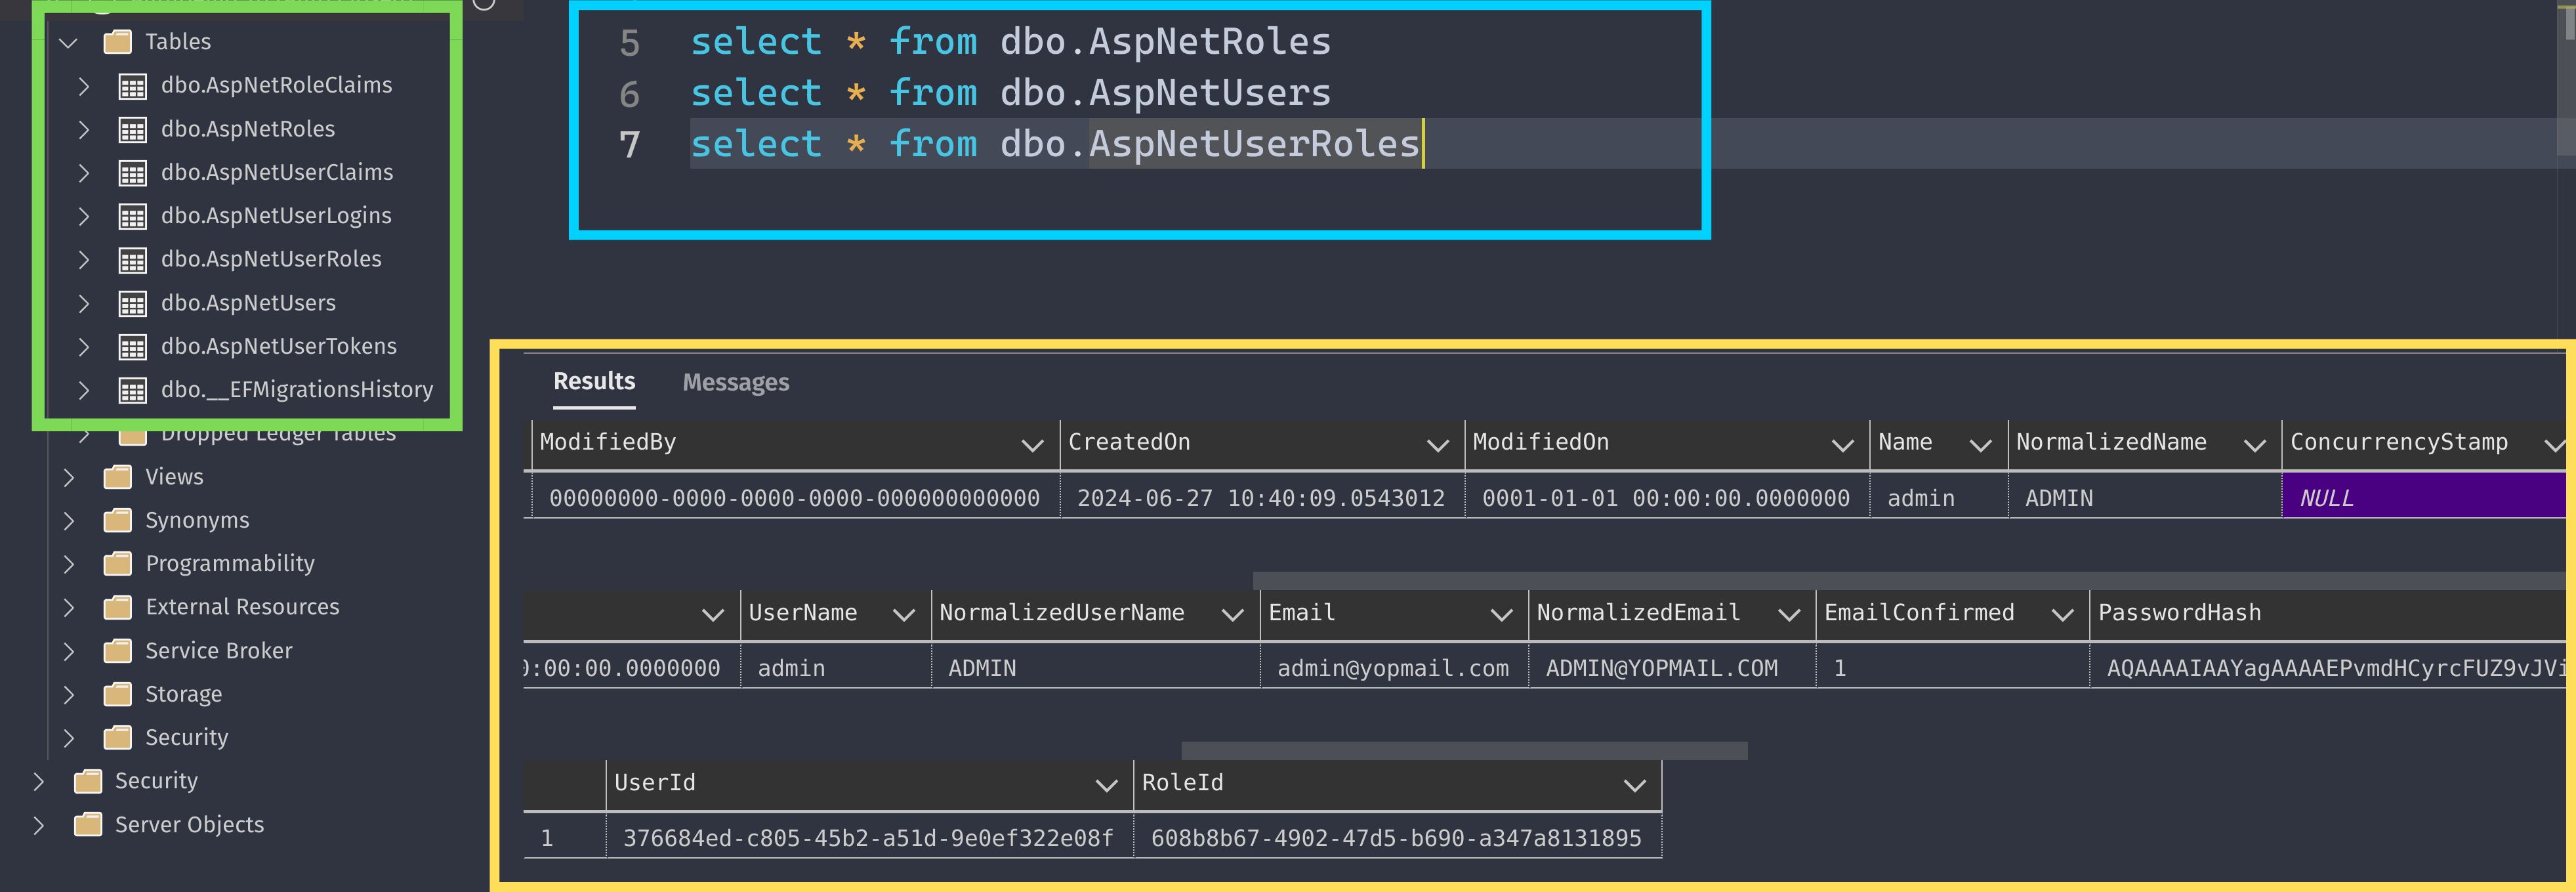The width and height of the screenshot is (2576, 892).
Task: Open the NormalizedName column dropdown
Action: coord(2254,445)
